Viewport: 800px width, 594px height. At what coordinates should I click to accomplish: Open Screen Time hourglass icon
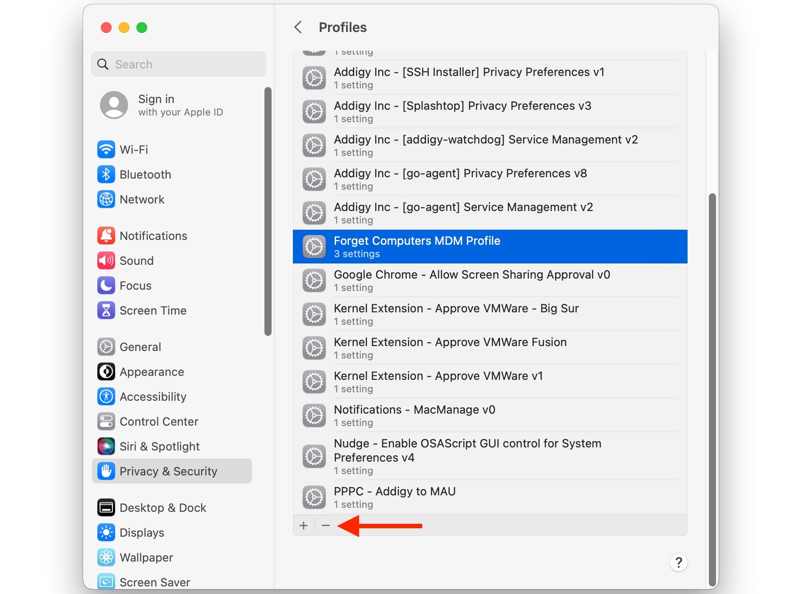pos(106,310)
